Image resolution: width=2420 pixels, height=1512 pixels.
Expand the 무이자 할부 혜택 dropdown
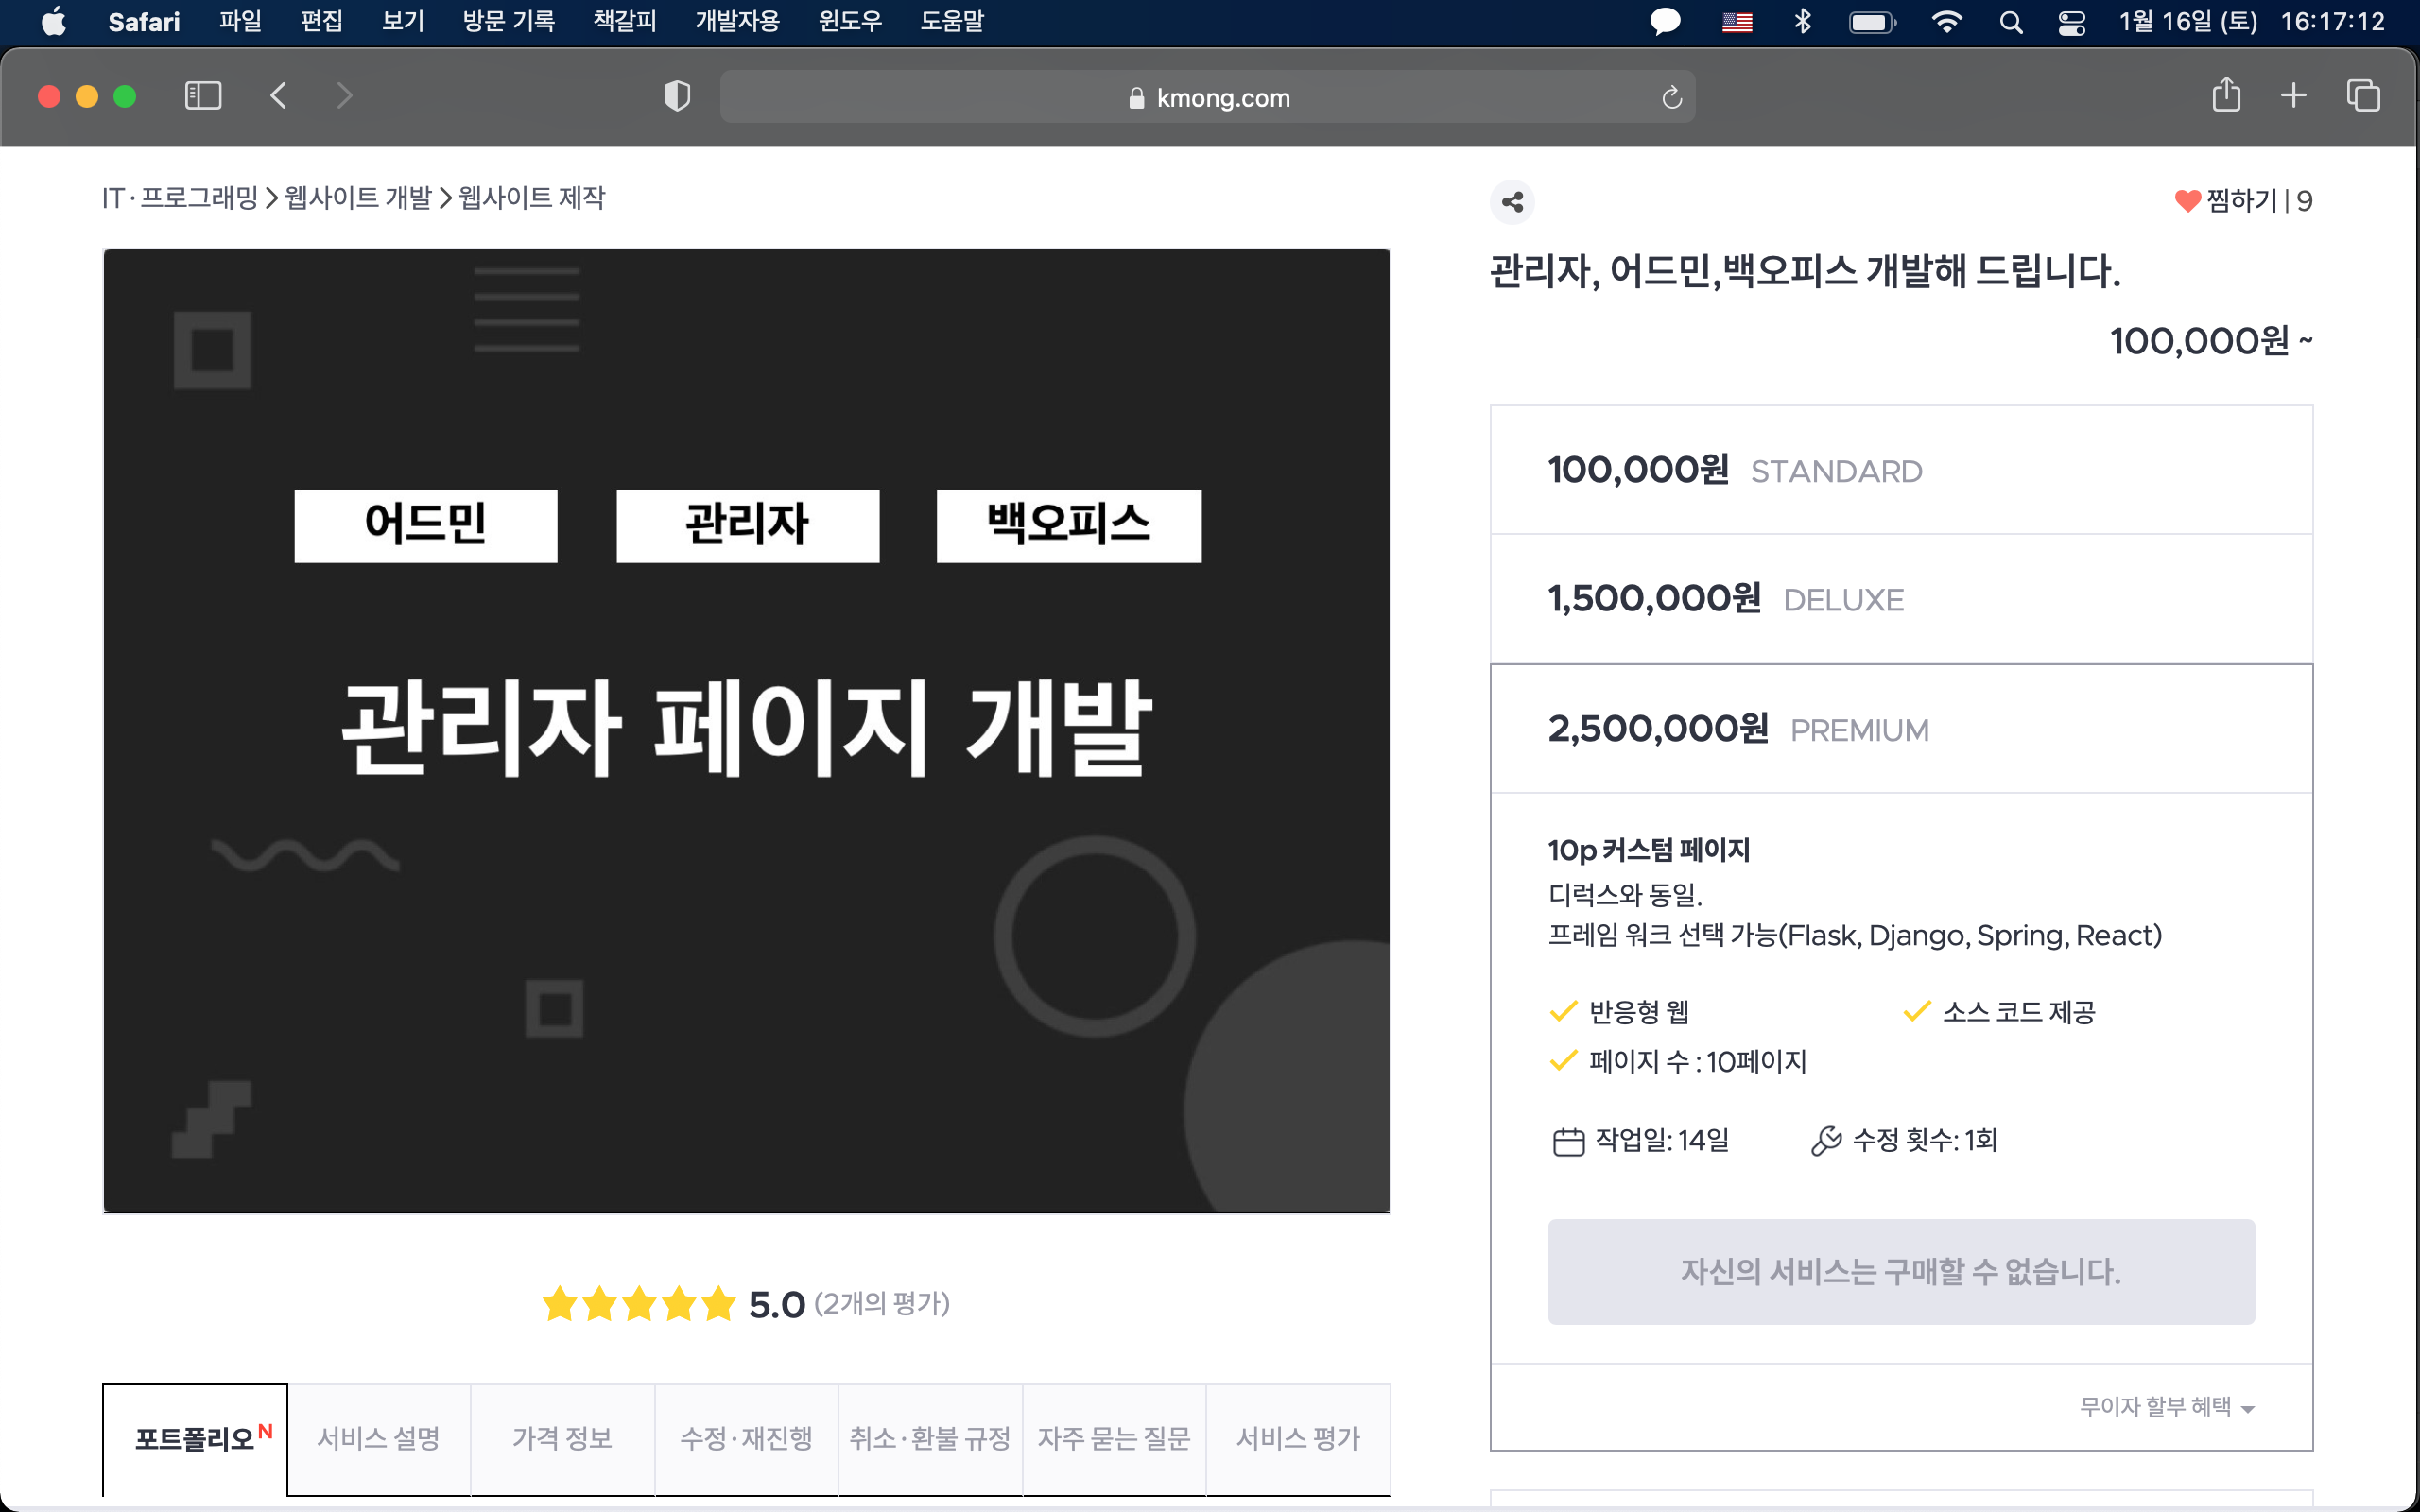pyautogui.click(x=2166, y=1407)
